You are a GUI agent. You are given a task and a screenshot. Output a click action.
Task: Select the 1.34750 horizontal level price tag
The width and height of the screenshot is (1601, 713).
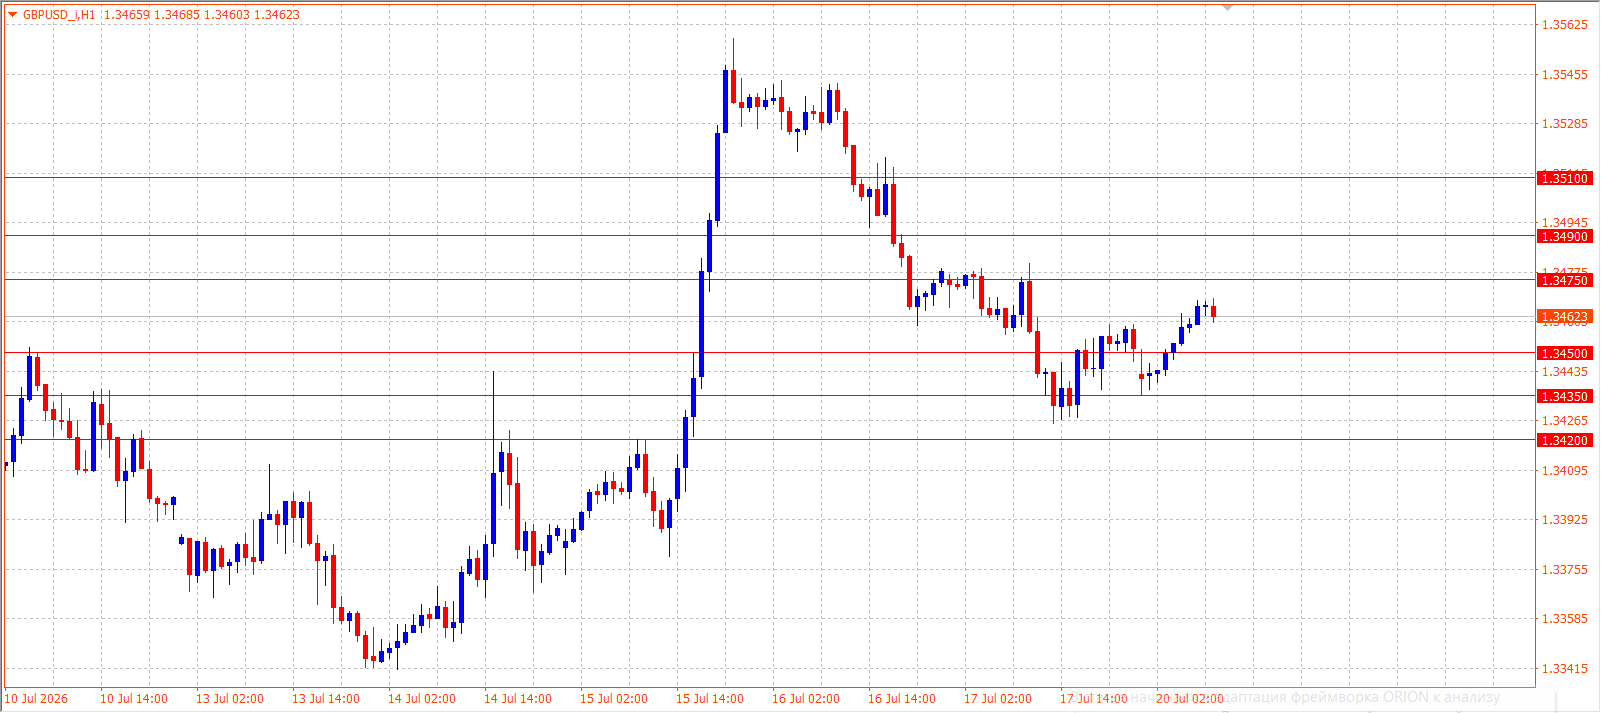(x=1564, y=281)
